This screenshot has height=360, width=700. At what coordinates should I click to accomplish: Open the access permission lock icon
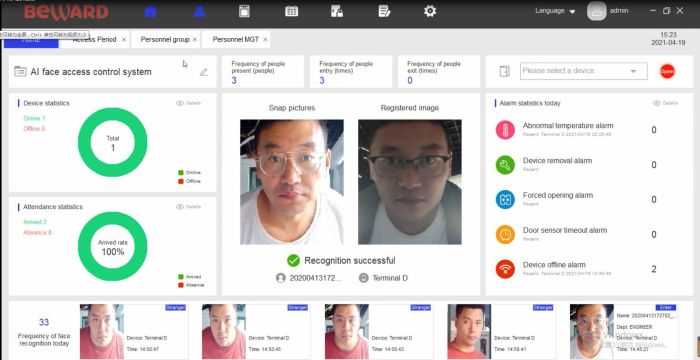pos(337,11)
